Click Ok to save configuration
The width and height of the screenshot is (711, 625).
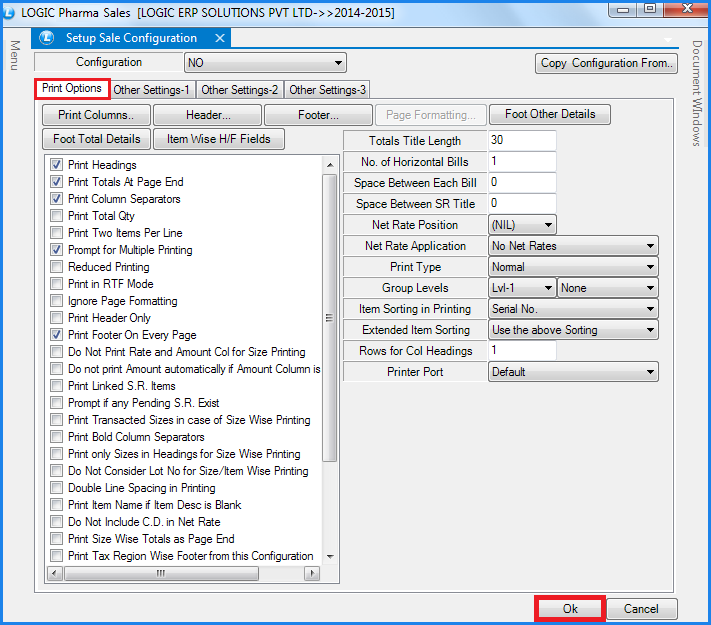[570, 609]
